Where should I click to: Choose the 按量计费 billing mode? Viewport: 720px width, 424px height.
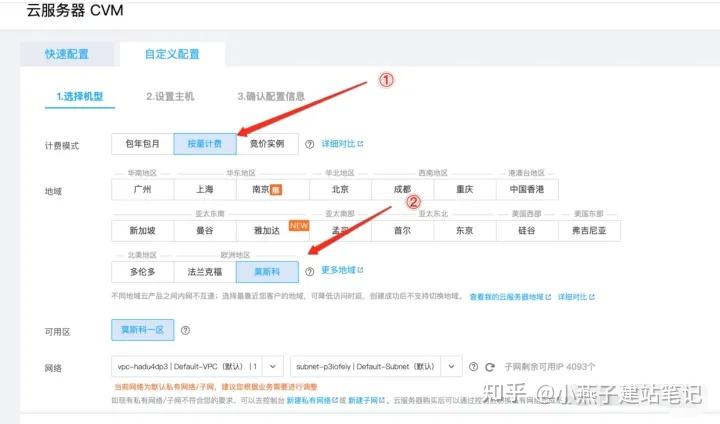tap(205, 144)
